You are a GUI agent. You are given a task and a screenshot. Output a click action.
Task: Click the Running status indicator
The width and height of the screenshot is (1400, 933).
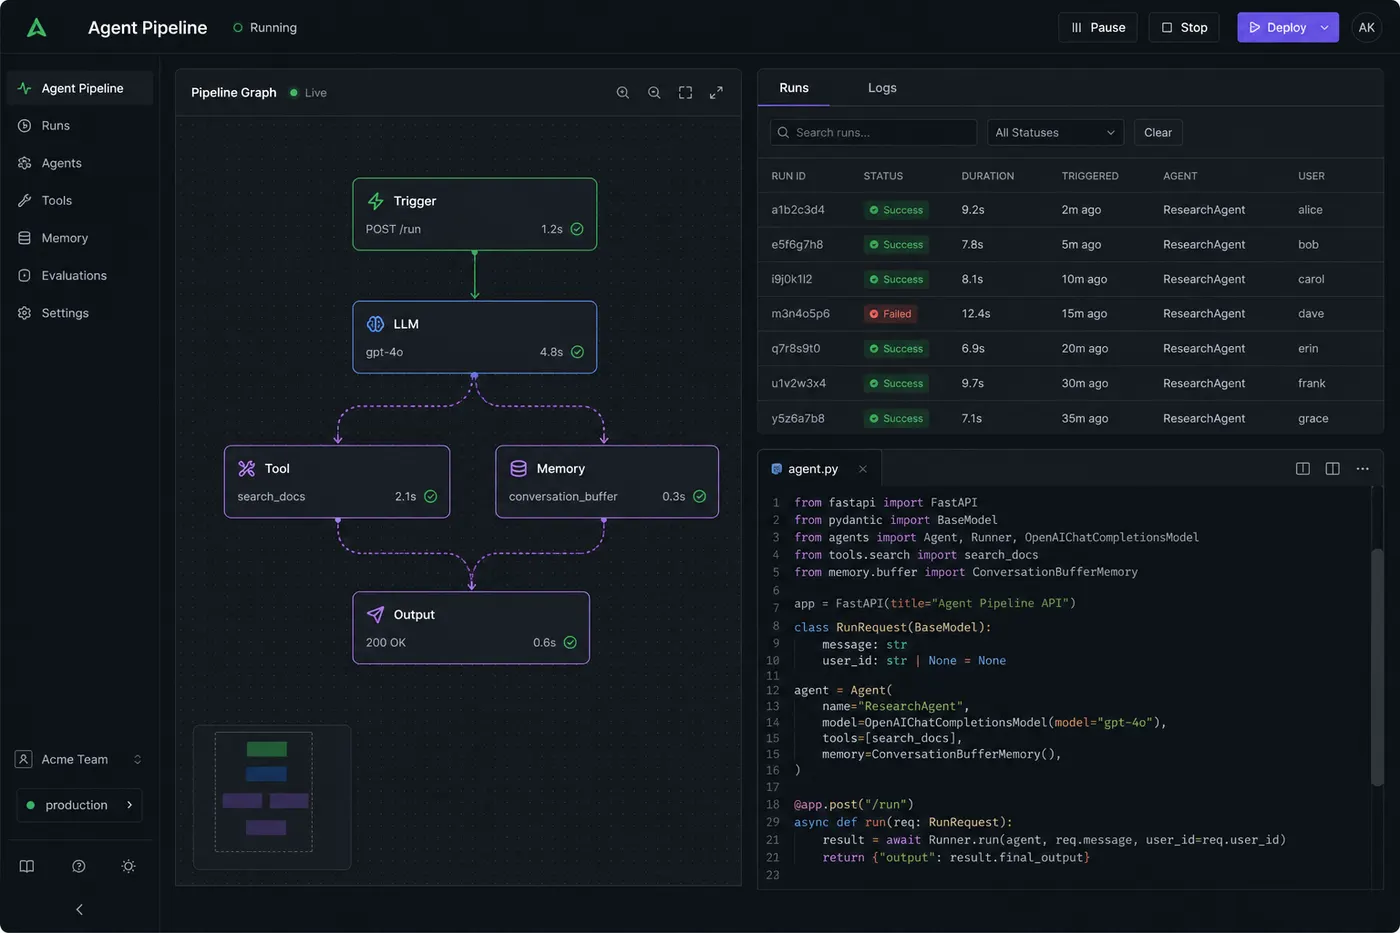click(x=265, y=28)
